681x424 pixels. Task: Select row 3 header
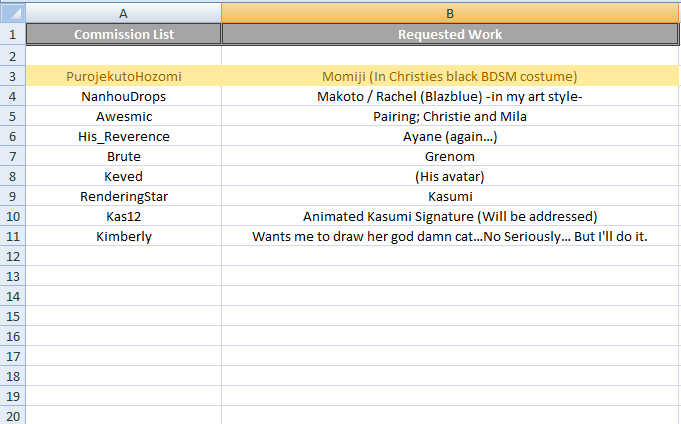[12, 76]
